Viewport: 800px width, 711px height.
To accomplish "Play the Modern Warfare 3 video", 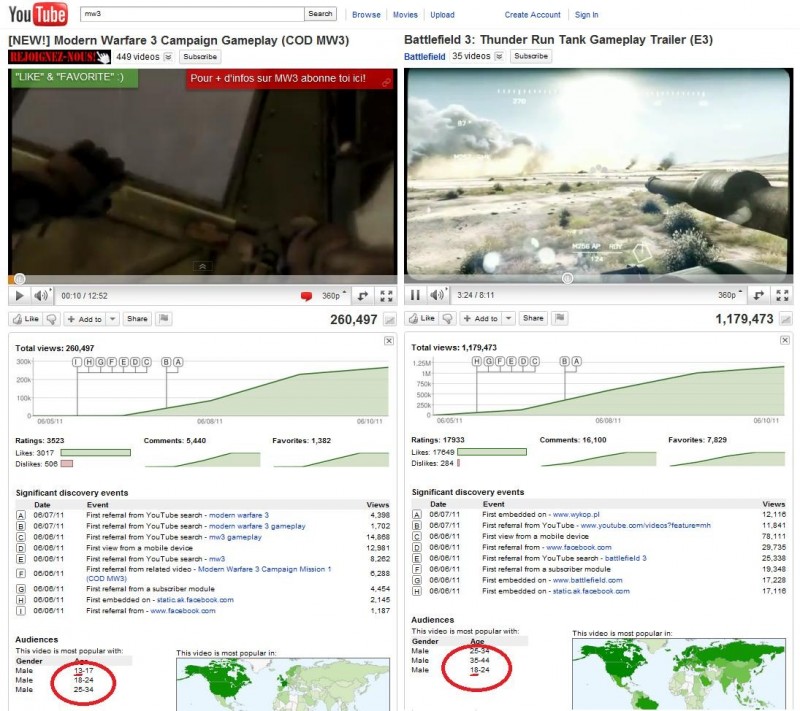I will (x=19, y=296).
